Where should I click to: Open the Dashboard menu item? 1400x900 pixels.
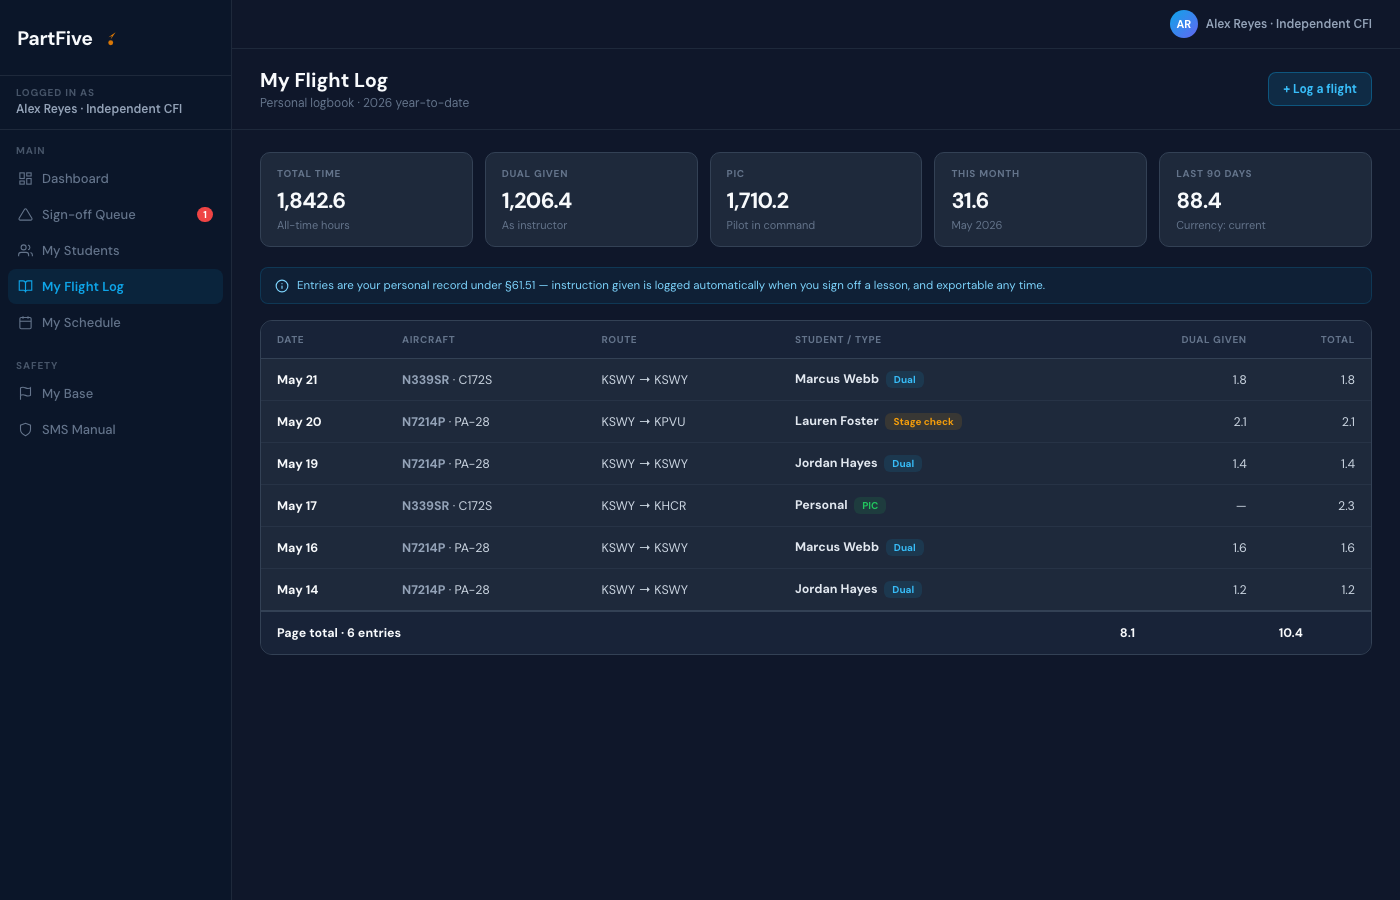click(115, 179)
